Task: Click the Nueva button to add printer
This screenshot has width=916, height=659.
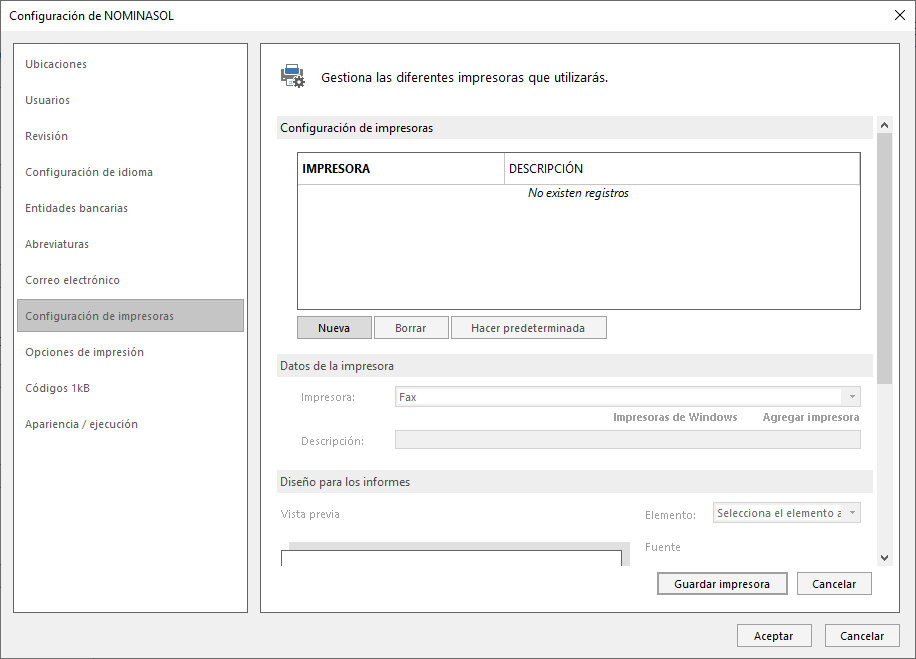Action: [334, 328]
